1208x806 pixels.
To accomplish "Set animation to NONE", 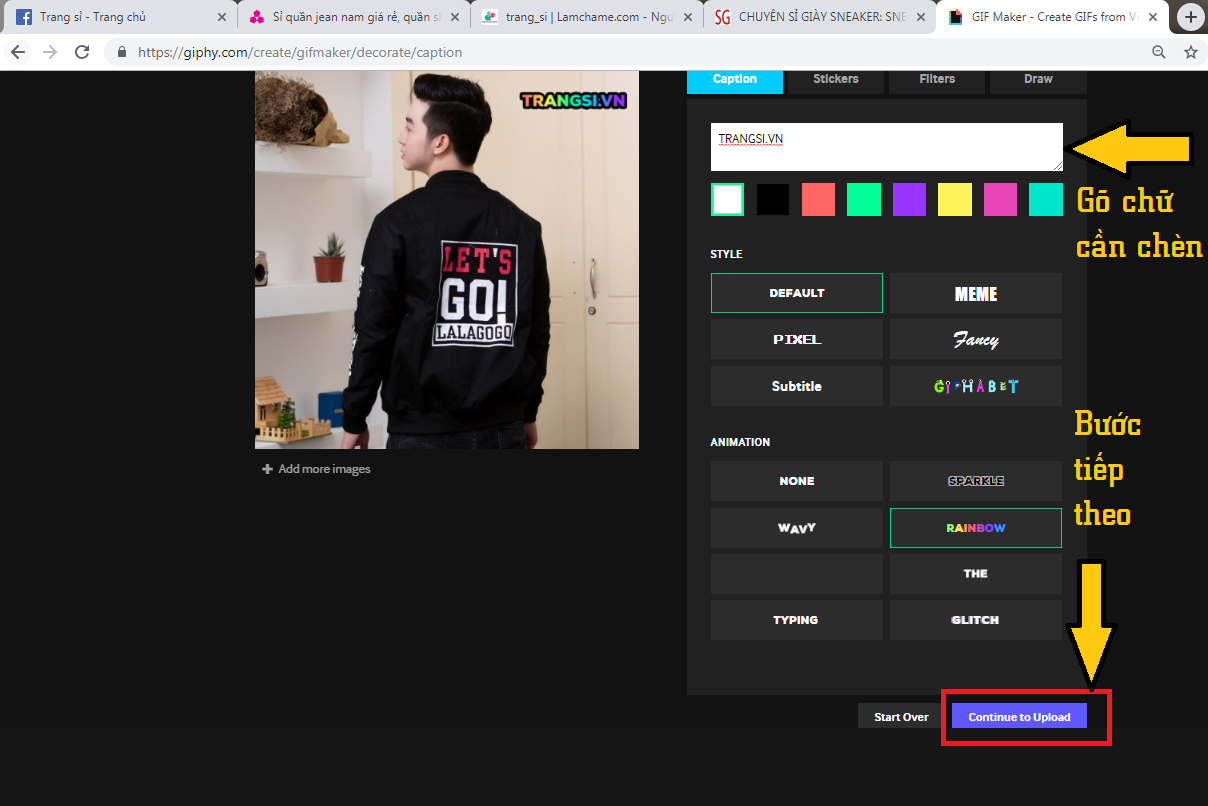I will [x=796, y=481].
